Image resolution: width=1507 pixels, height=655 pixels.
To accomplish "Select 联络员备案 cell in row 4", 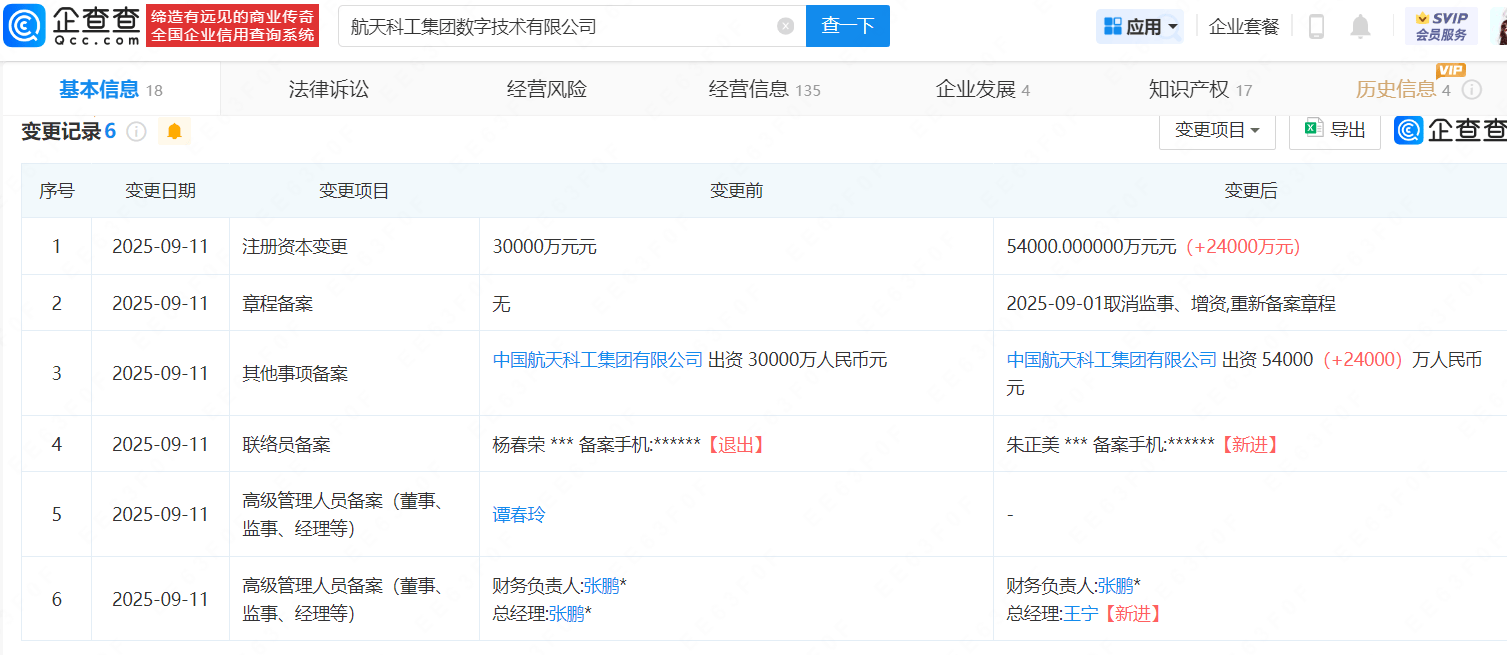I will pyautogui.click(x=354, y=444).
